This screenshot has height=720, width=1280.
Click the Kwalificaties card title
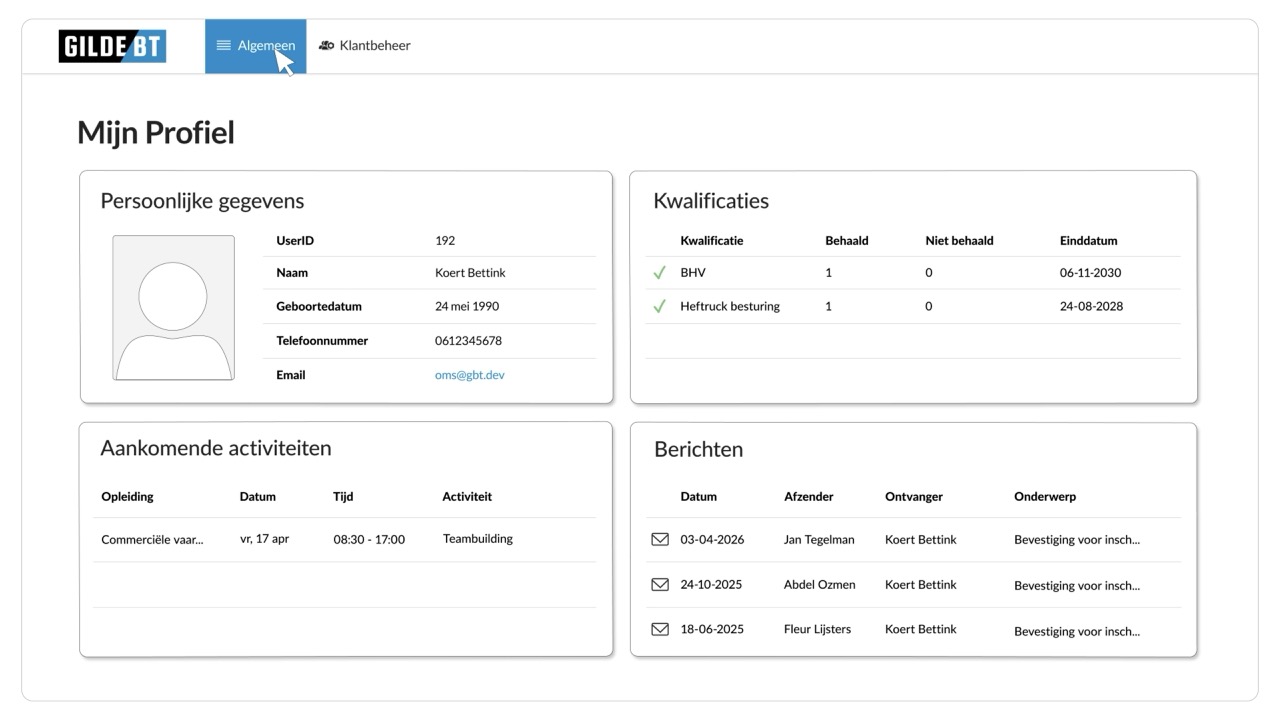(x=711, y=201)
